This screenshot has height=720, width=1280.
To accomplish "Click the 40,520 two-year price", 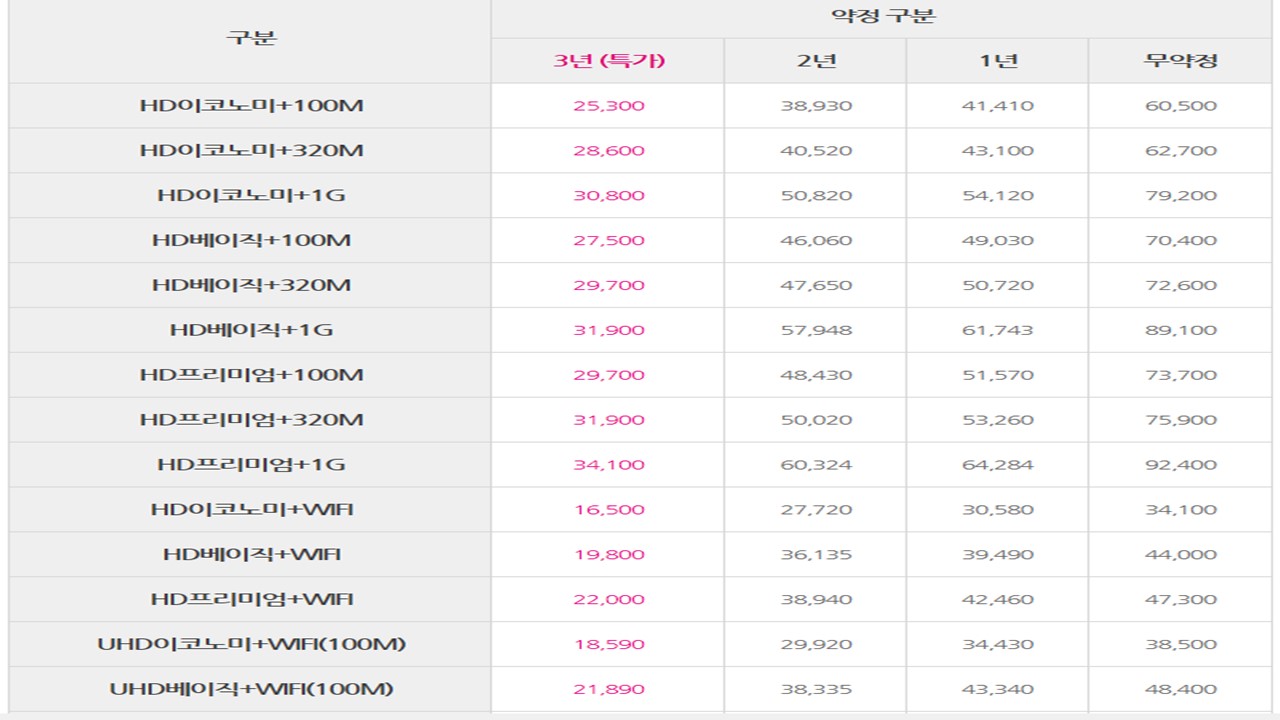I will [816, 150].
